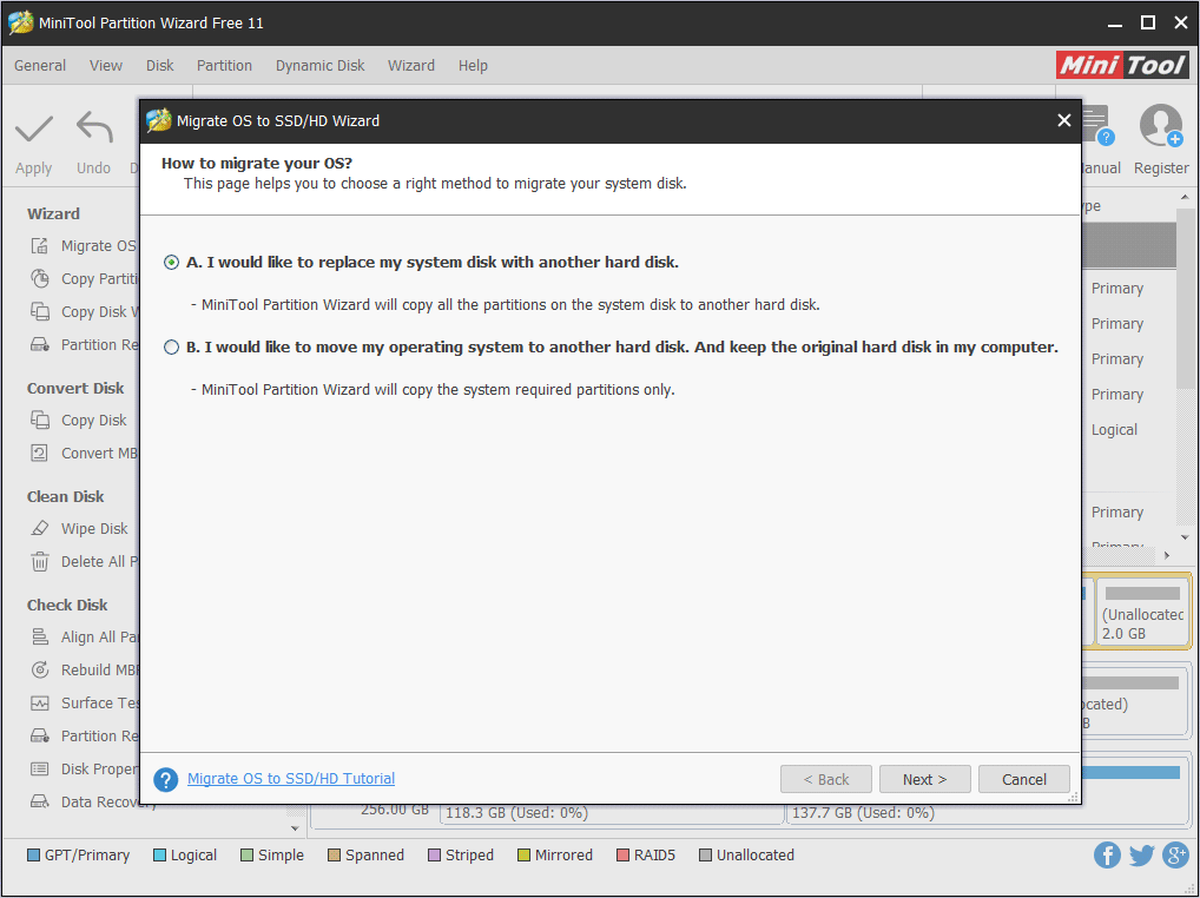
Task: Click the RAID5 legend color swatch
Action: pyautogui.click(x=623, y=856)
